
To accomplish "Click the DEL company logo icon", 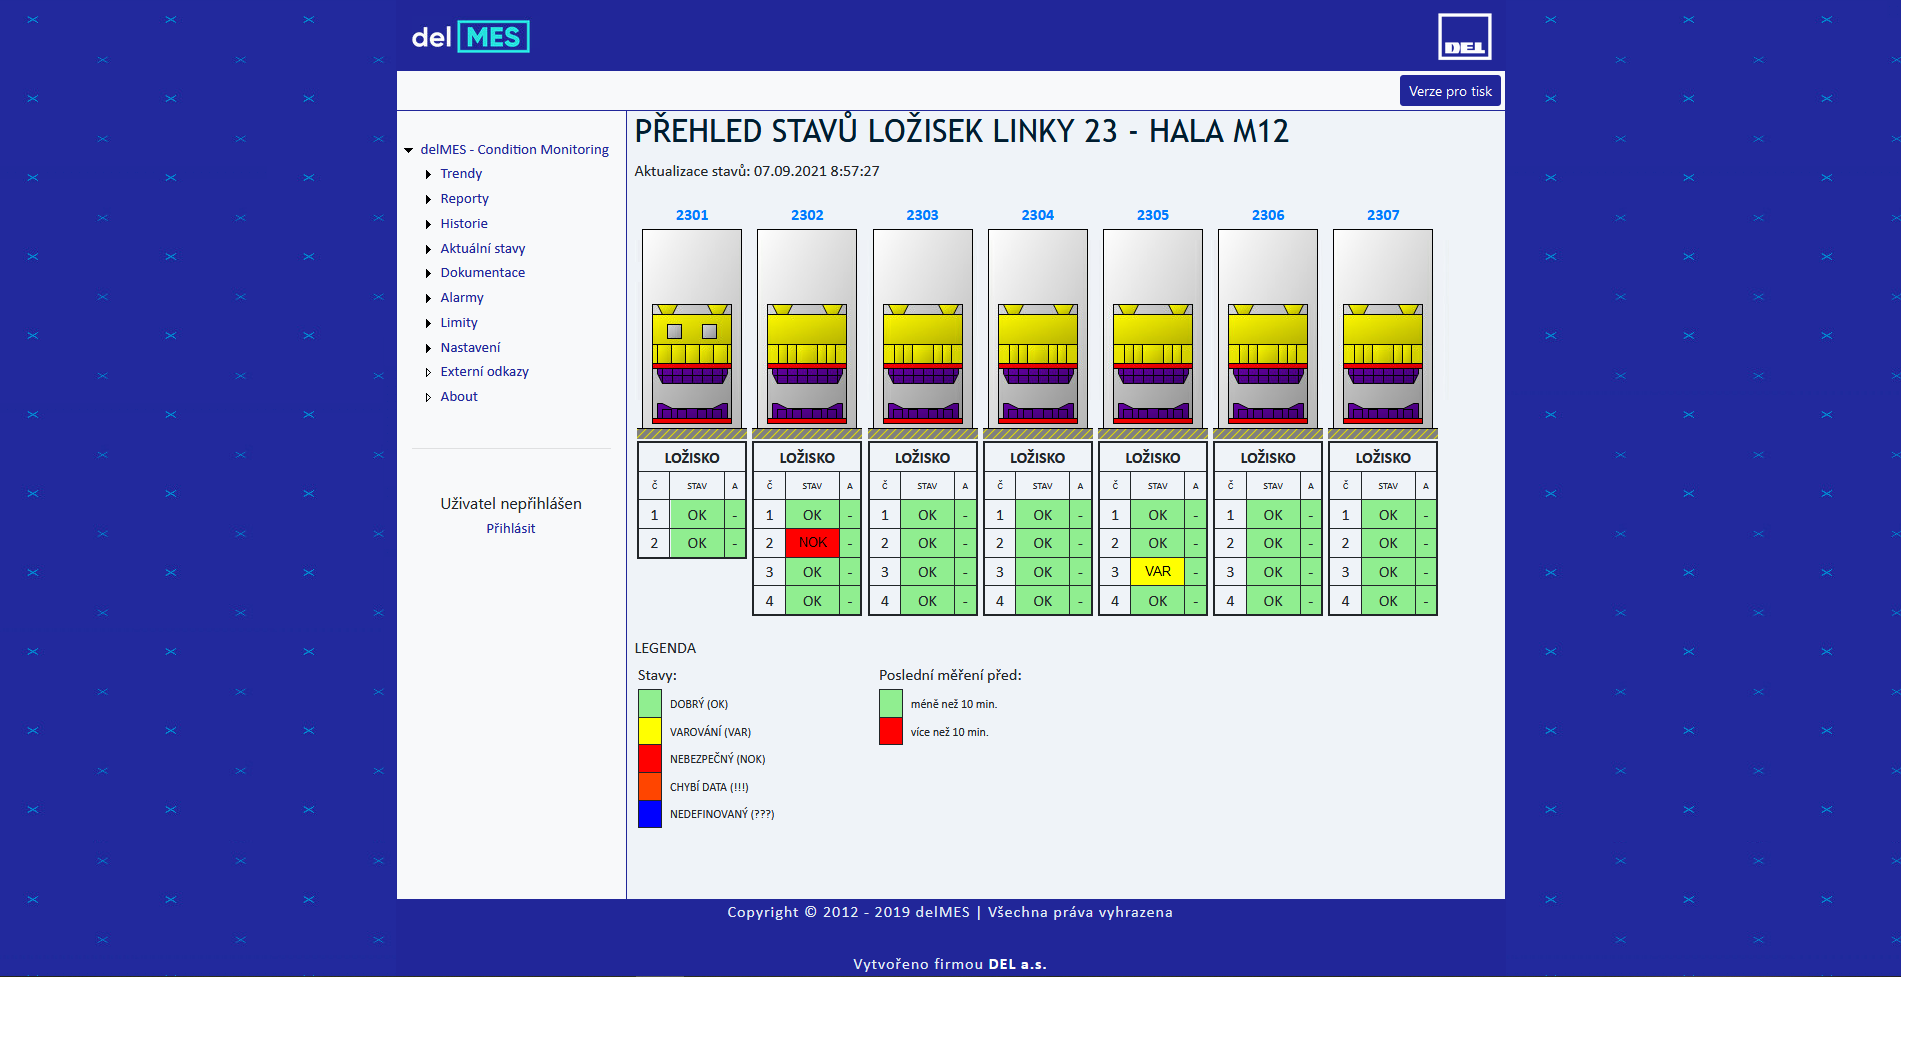I will pyautogui.click(x=1464, y=37).
